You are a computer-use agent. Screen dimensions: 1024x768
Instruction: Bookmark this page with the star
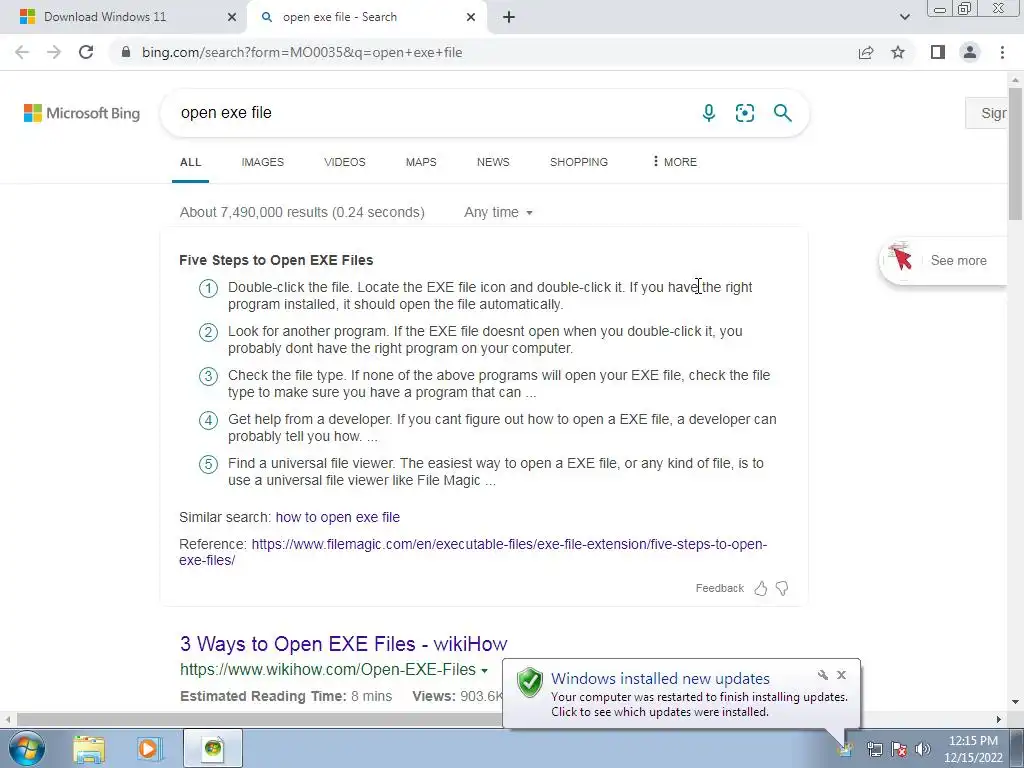click(898, 52)
